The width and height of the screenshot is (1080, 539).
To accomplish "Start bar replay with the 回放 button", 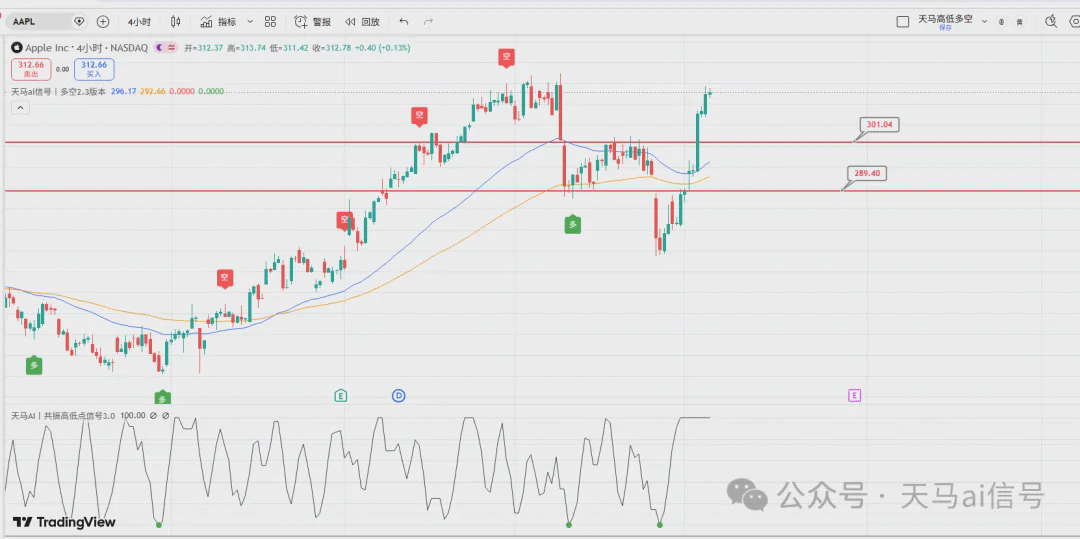I will click(362, 21).
